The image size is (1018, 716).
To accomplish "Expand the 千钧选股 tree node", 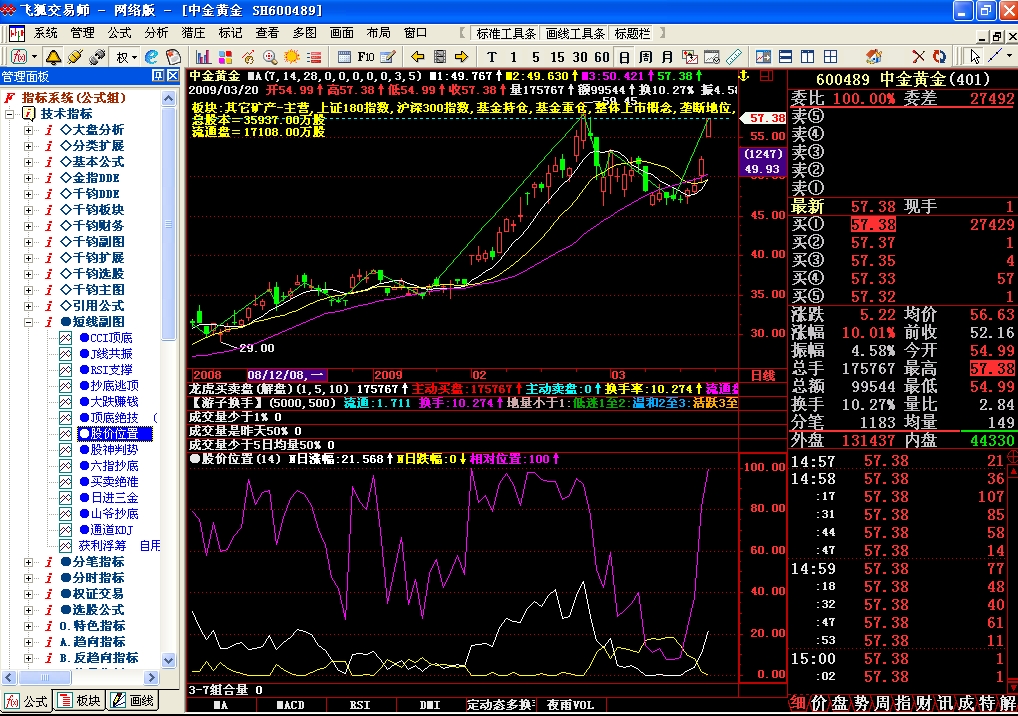I will click(28, 274).
